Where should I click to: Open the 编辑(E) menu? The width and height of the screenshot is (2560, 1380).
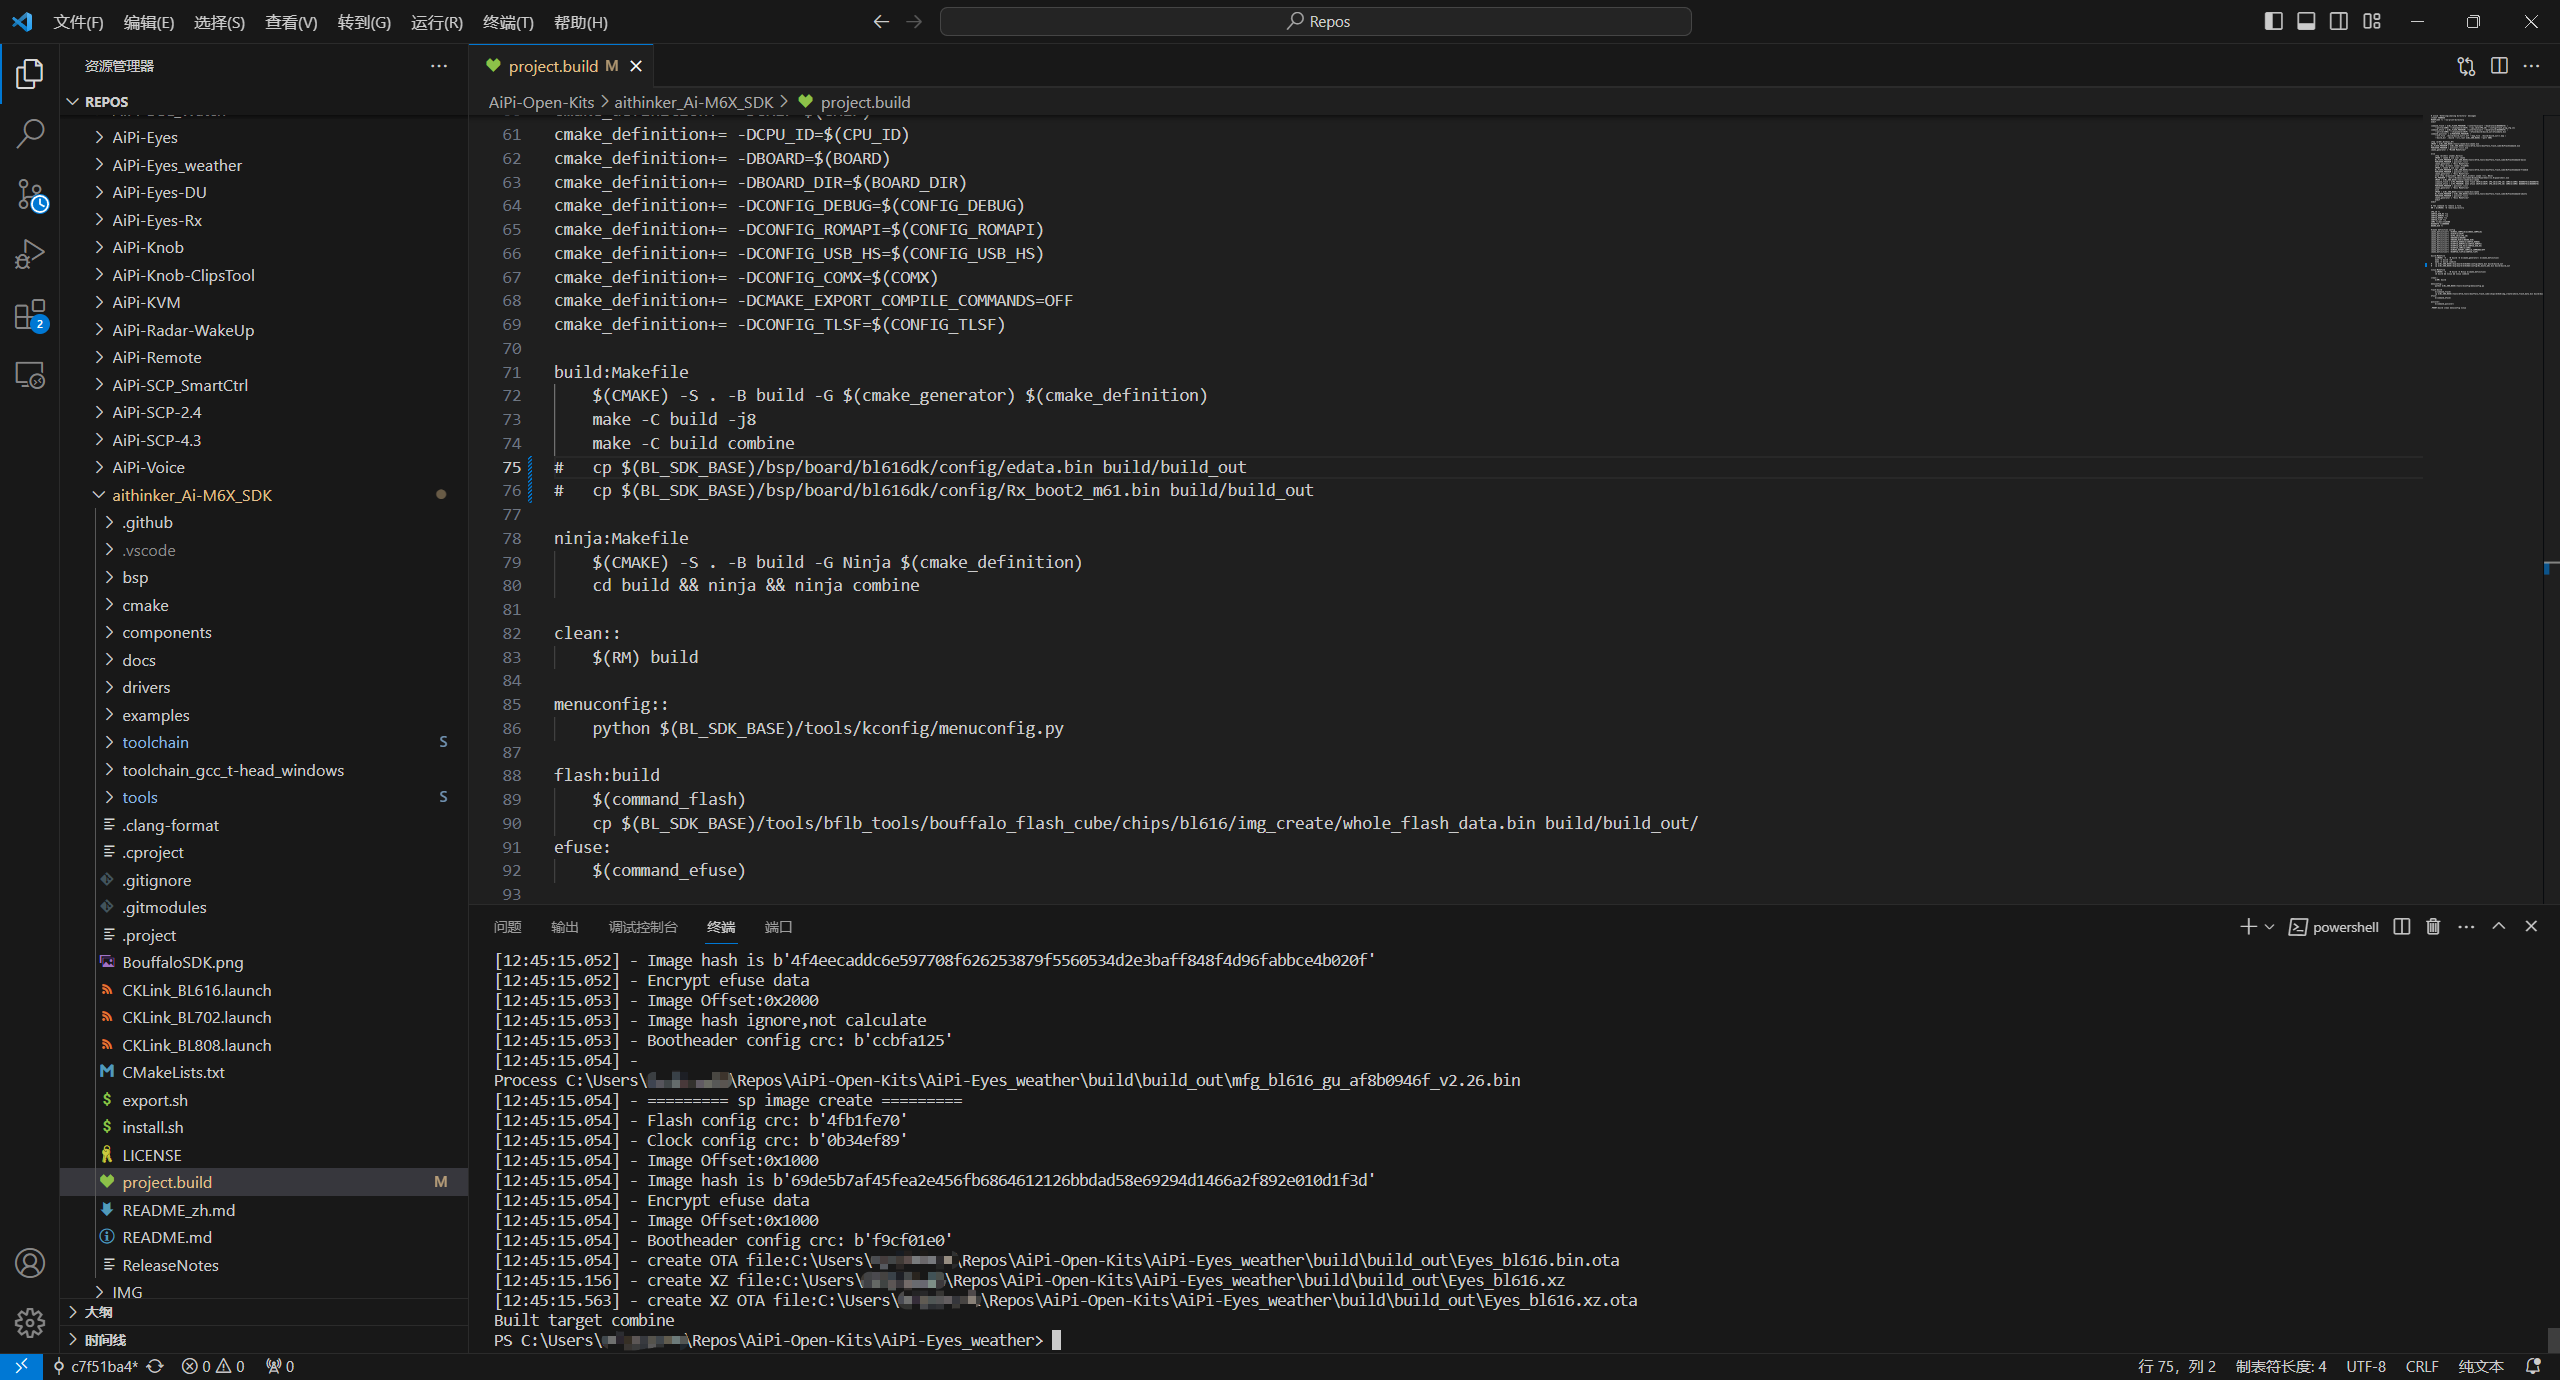coord(149,22)
